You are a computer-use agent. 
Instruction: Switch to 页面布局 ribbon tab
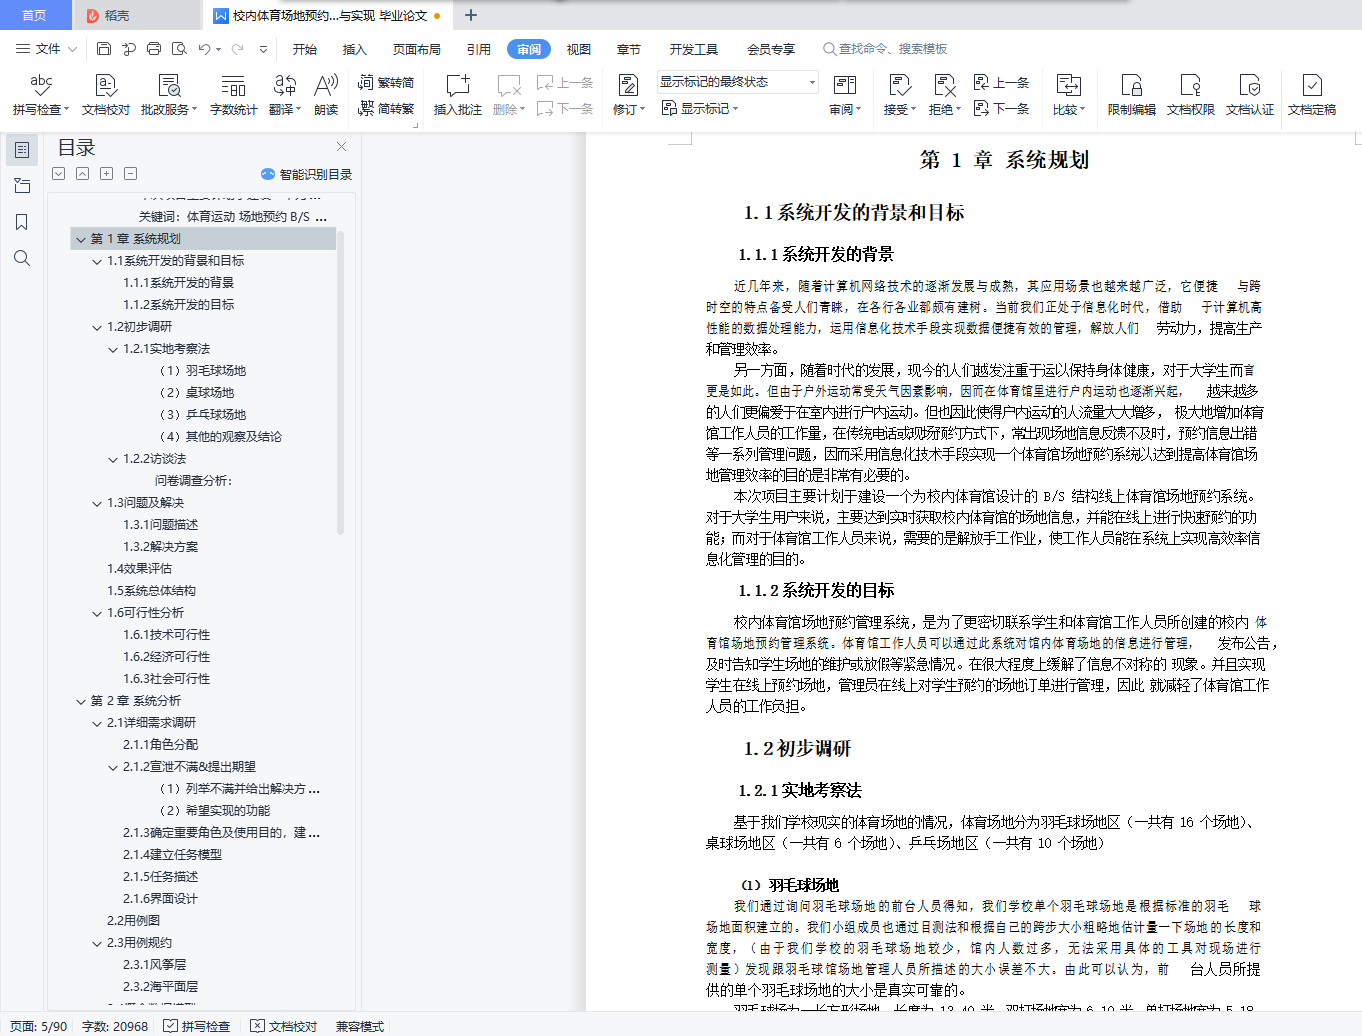tap(417, 49)
